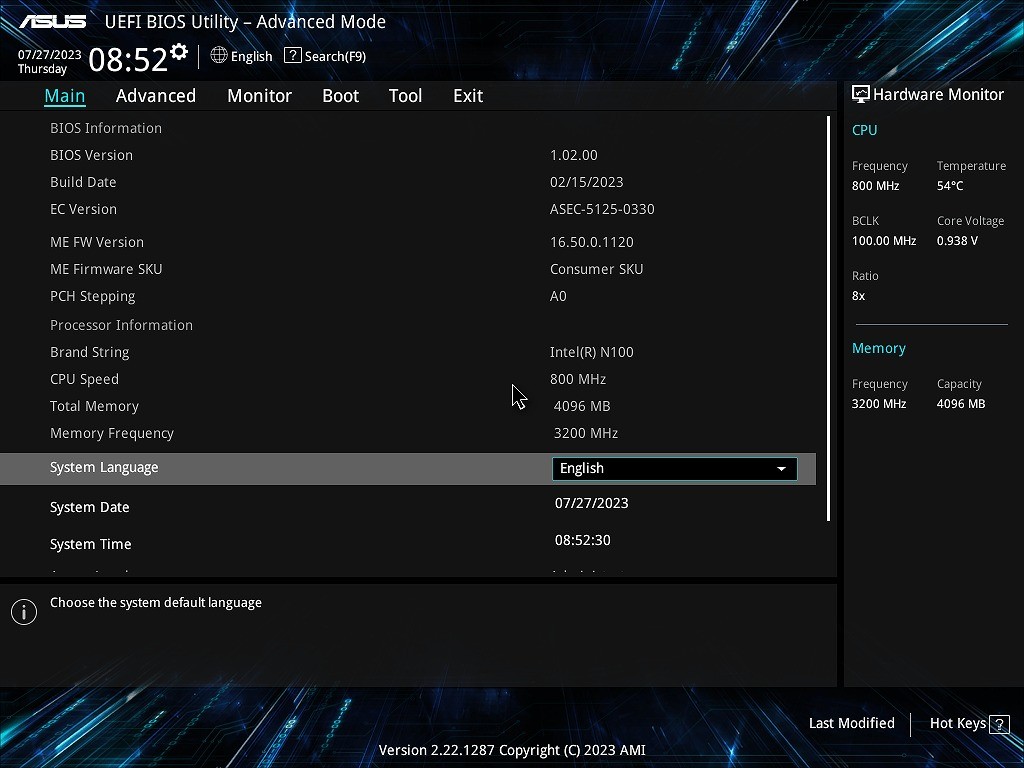
Task: Open the Tool tab
Action: point(405,95)
